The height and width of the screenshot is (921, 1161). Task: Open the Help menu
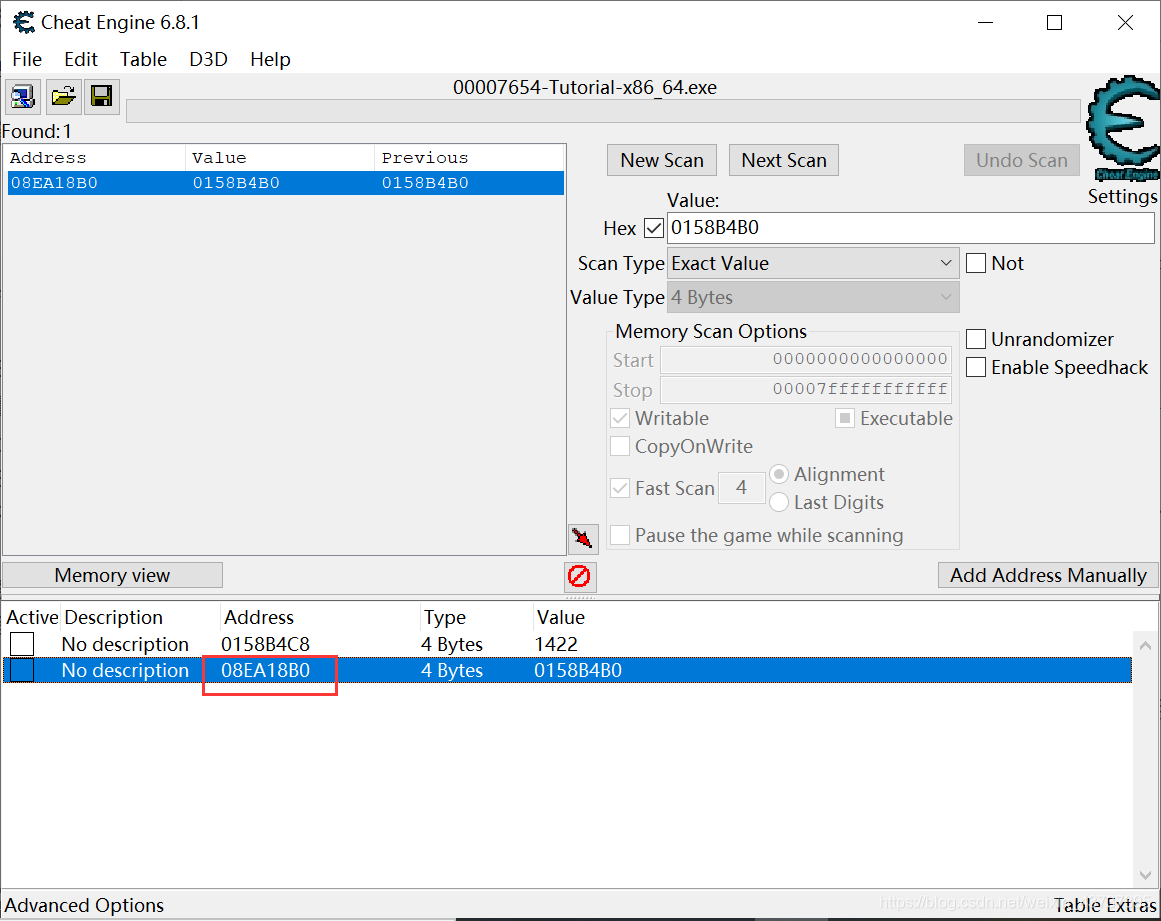click(x=270, y=59)
